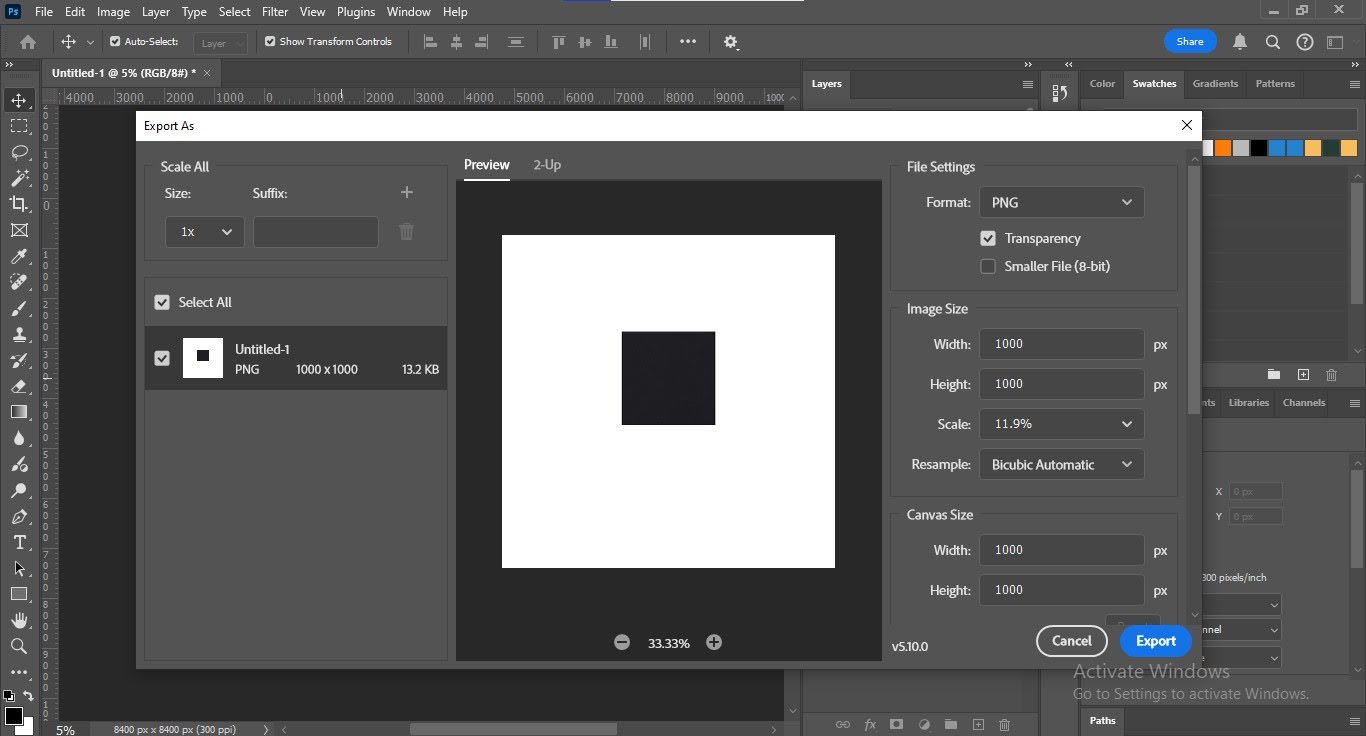
Task: Open the Format PNG dropdown
Action: click(1061, 203)
